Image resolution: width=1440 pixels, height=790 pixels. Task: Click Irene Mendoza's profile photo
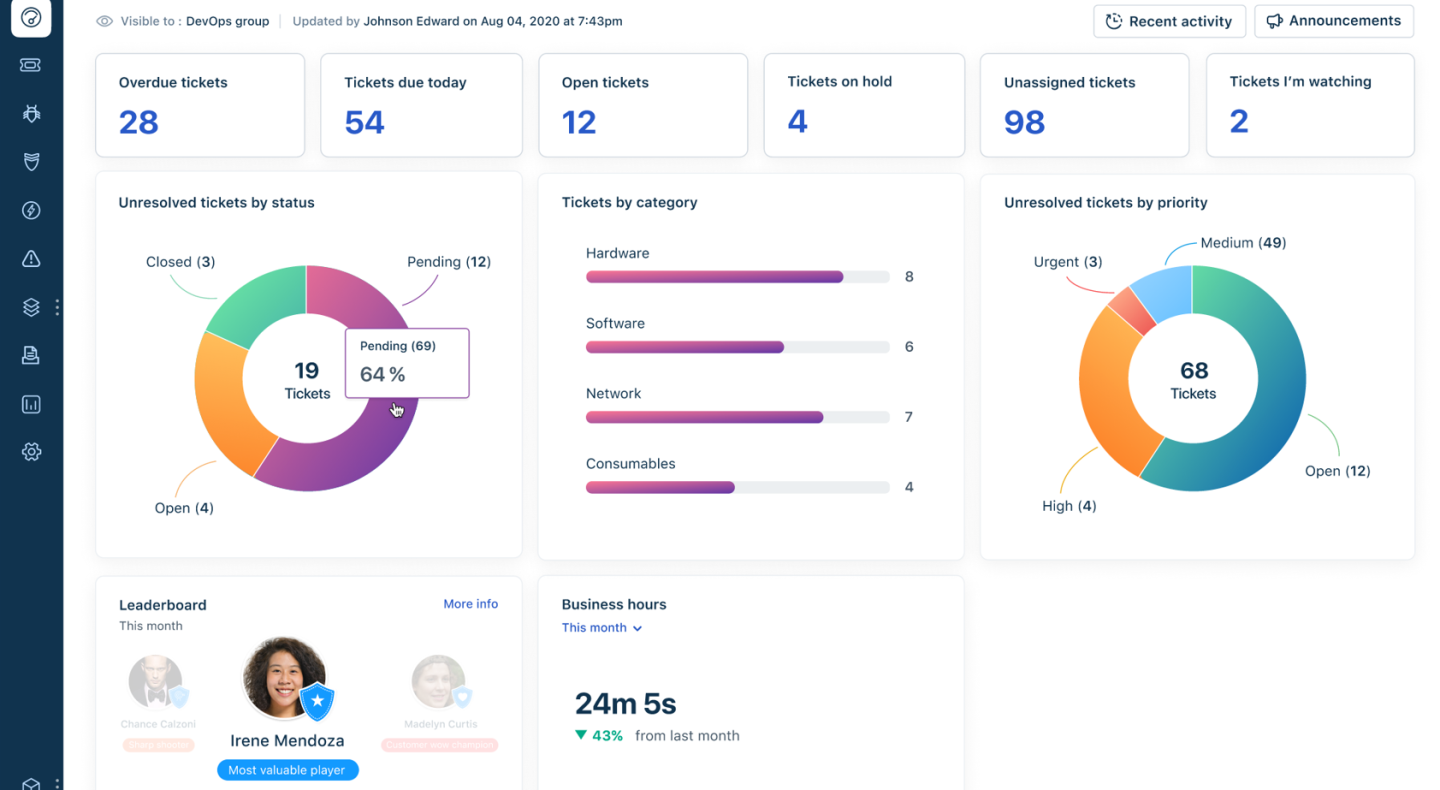click(x=284, y=677)
